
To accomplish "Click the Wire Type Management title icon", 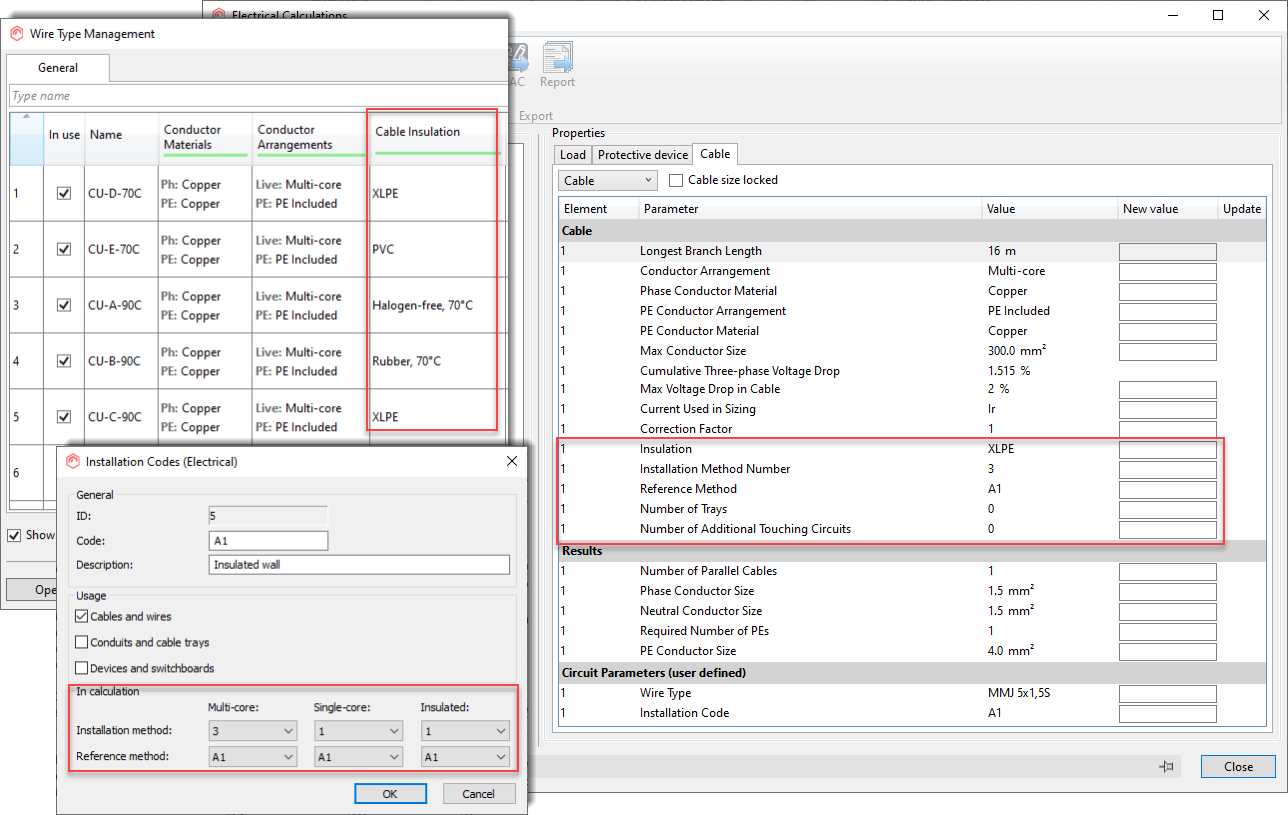I will click(16, 33).
